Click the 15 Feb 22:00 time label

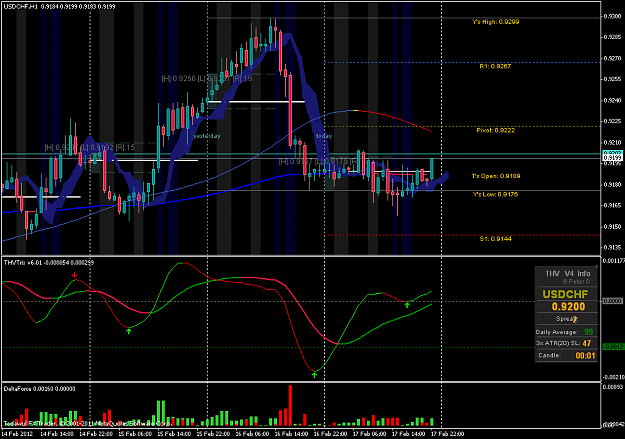(214, 433)
